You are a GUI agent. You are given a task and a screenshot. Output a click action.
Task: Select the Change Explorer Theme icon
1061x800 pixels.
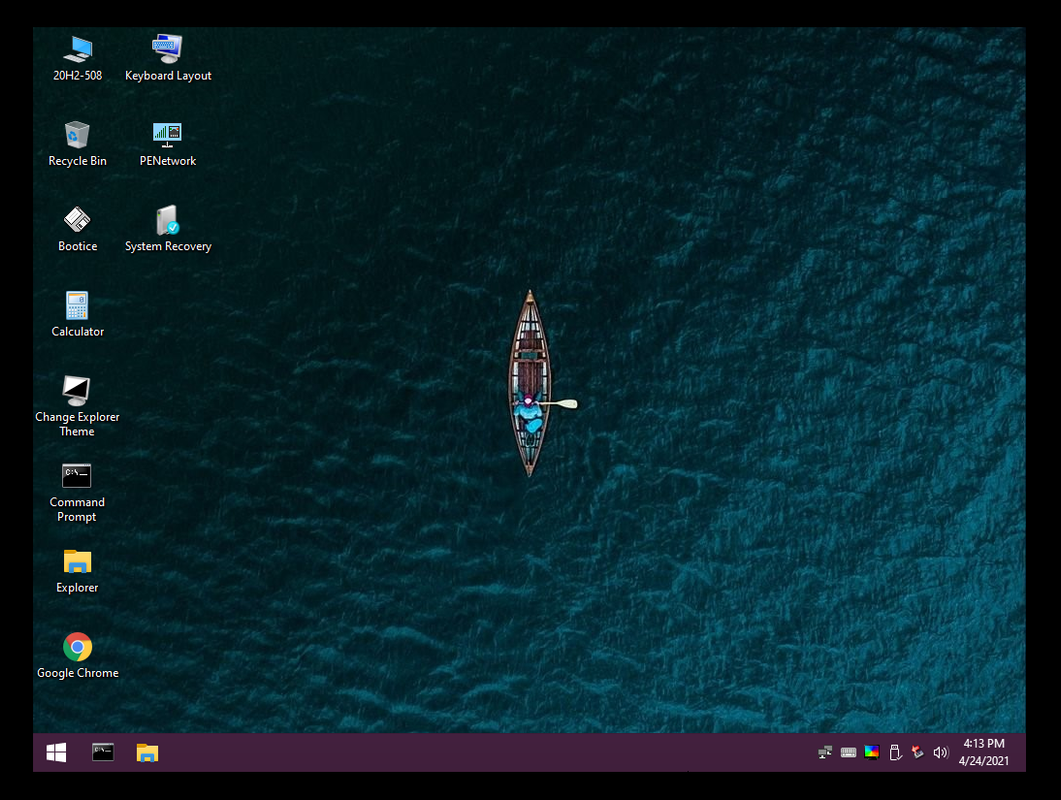tap(77, 406)
